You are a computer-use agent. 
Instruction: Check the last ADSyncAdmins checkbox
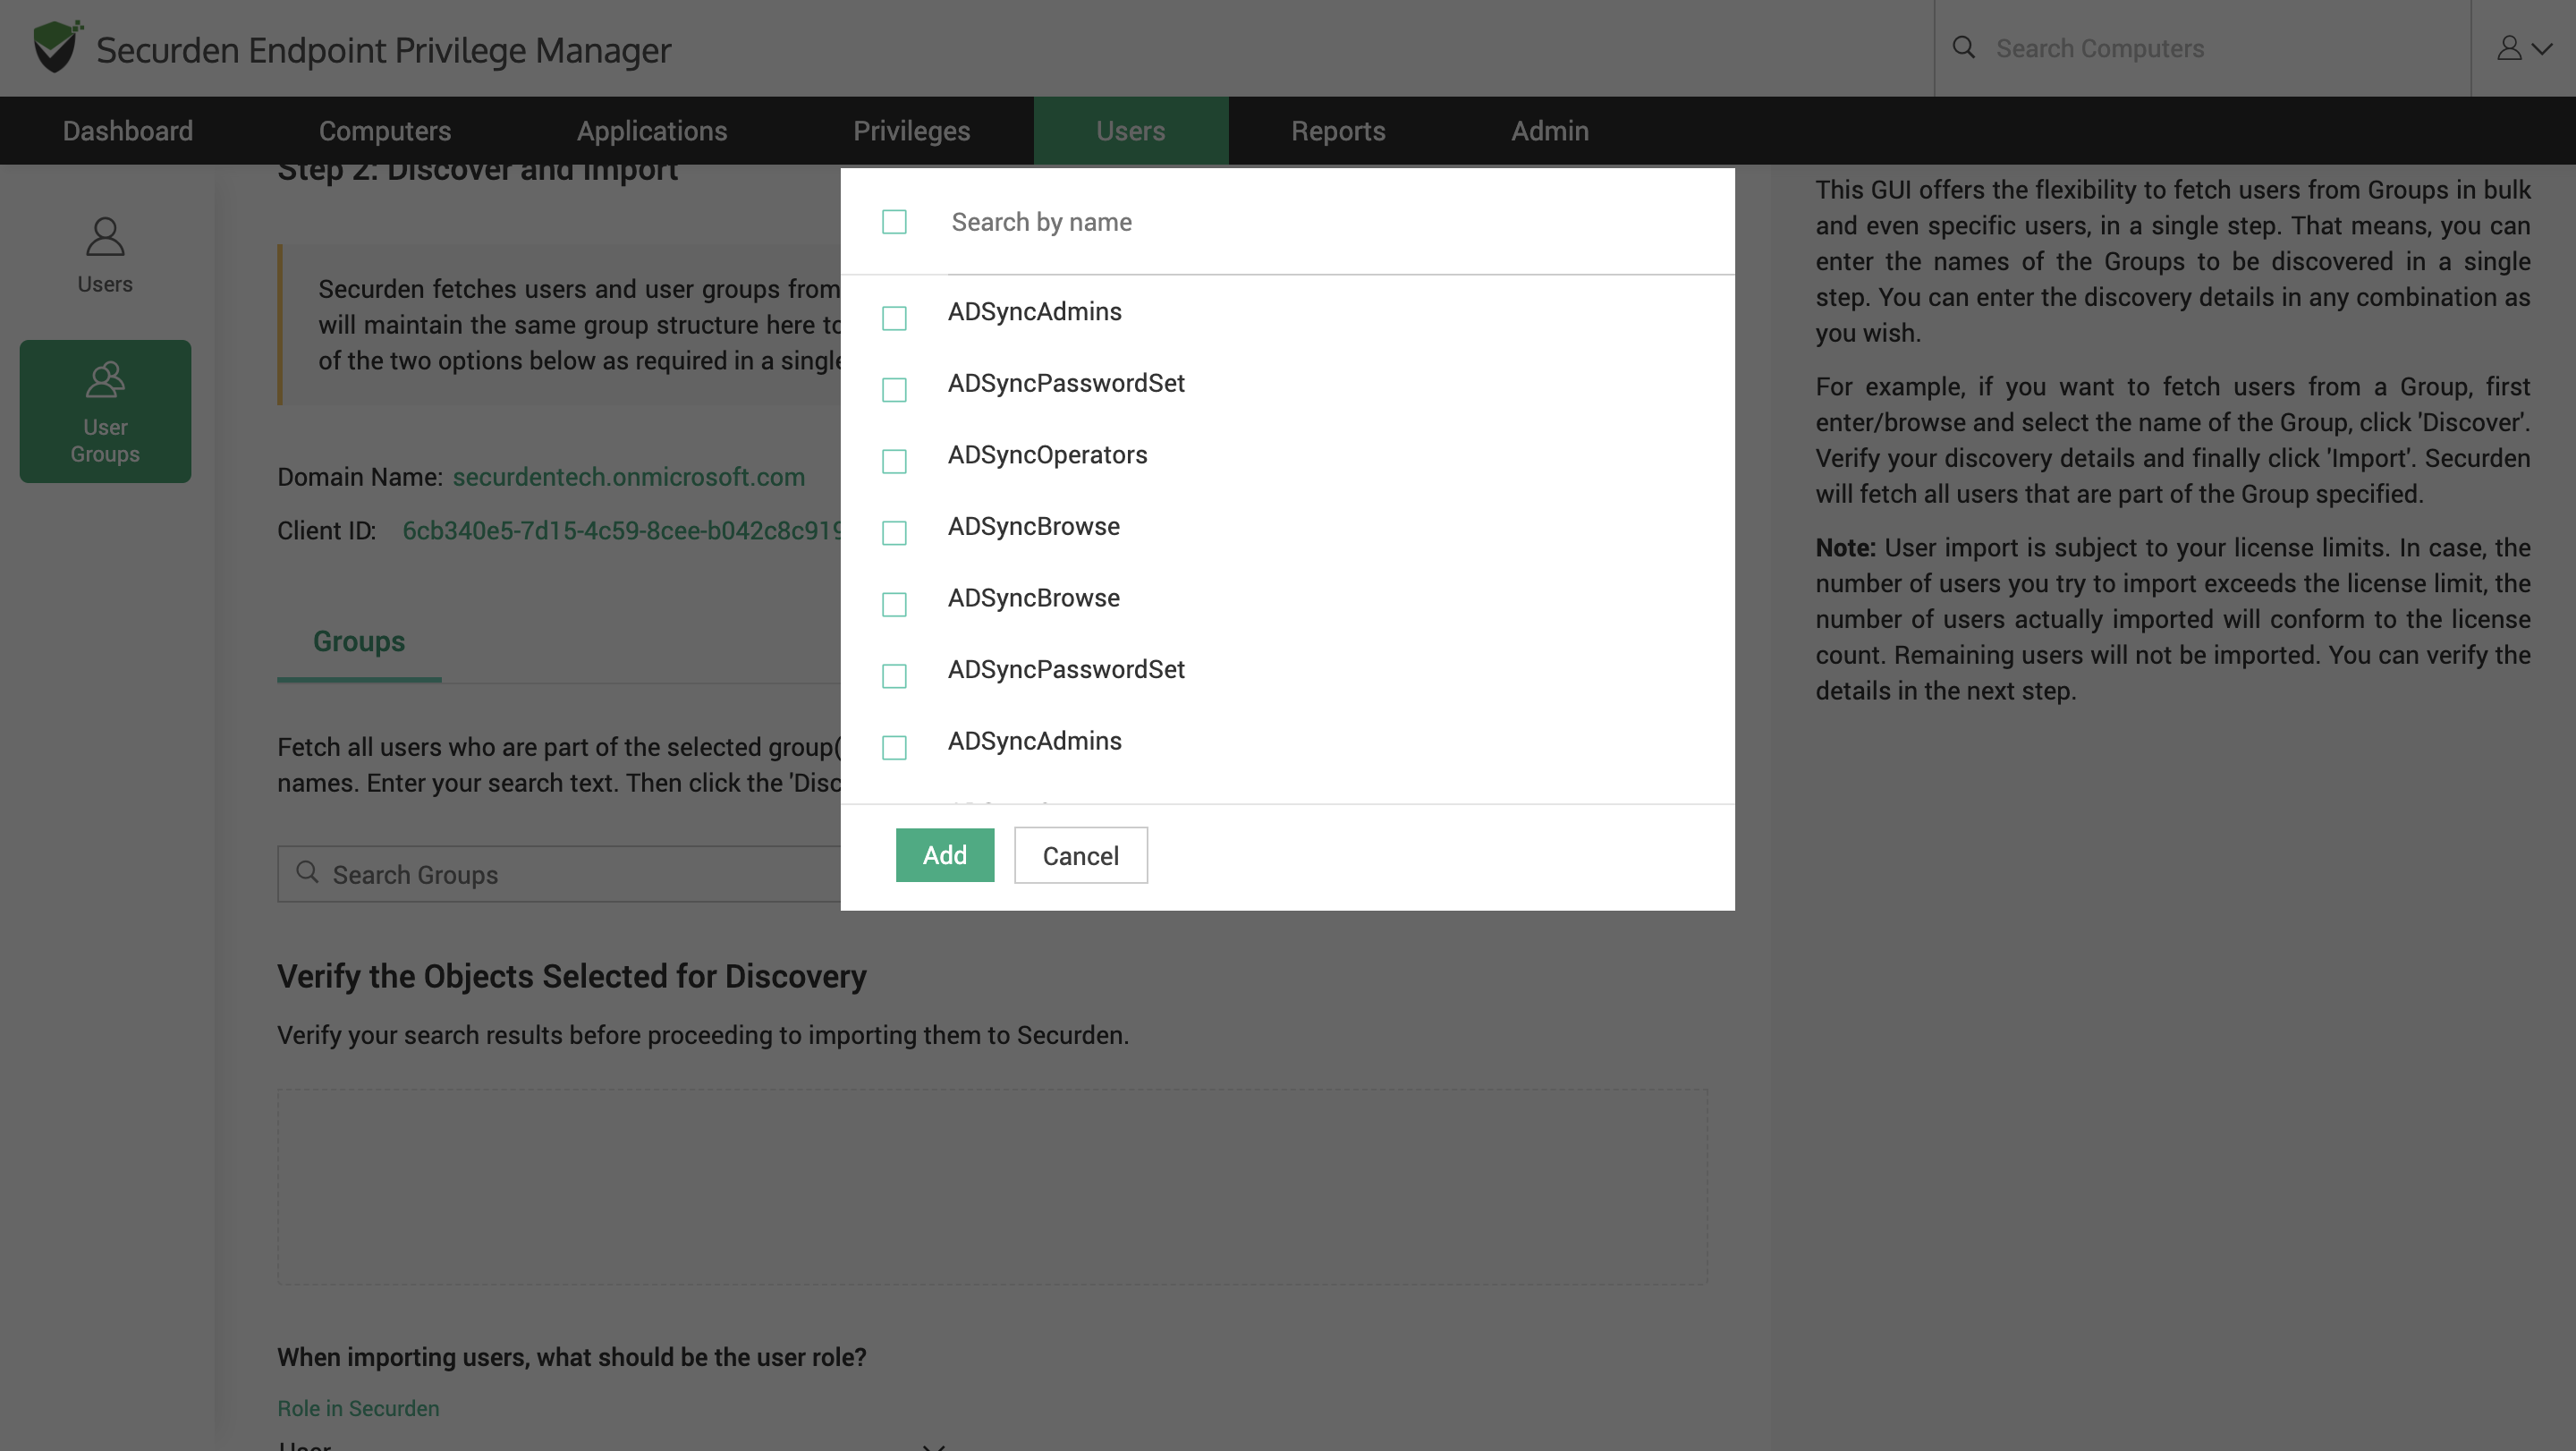(x=894, y=747)
